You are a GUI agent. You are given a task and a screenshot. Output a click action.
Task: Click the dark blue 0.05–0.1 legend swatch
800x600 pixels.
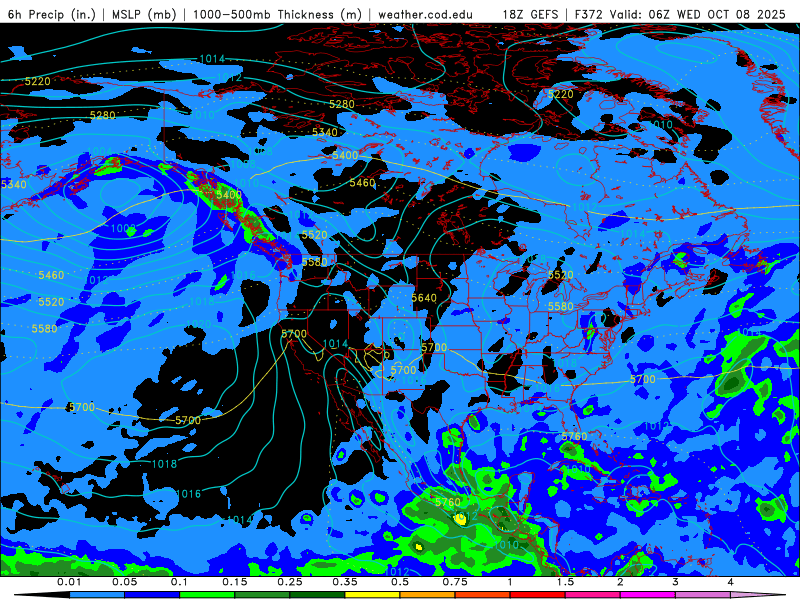[153, 595]
